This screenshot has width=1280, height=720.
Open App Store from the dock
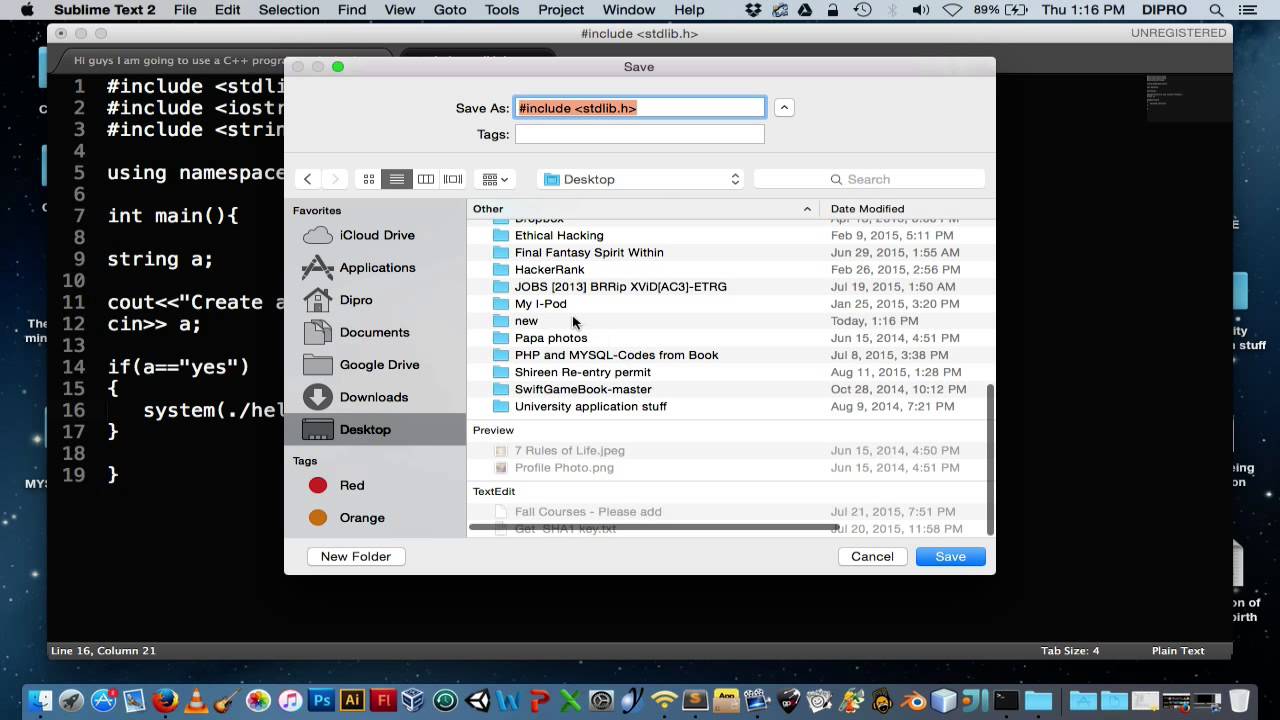[103, 700]
